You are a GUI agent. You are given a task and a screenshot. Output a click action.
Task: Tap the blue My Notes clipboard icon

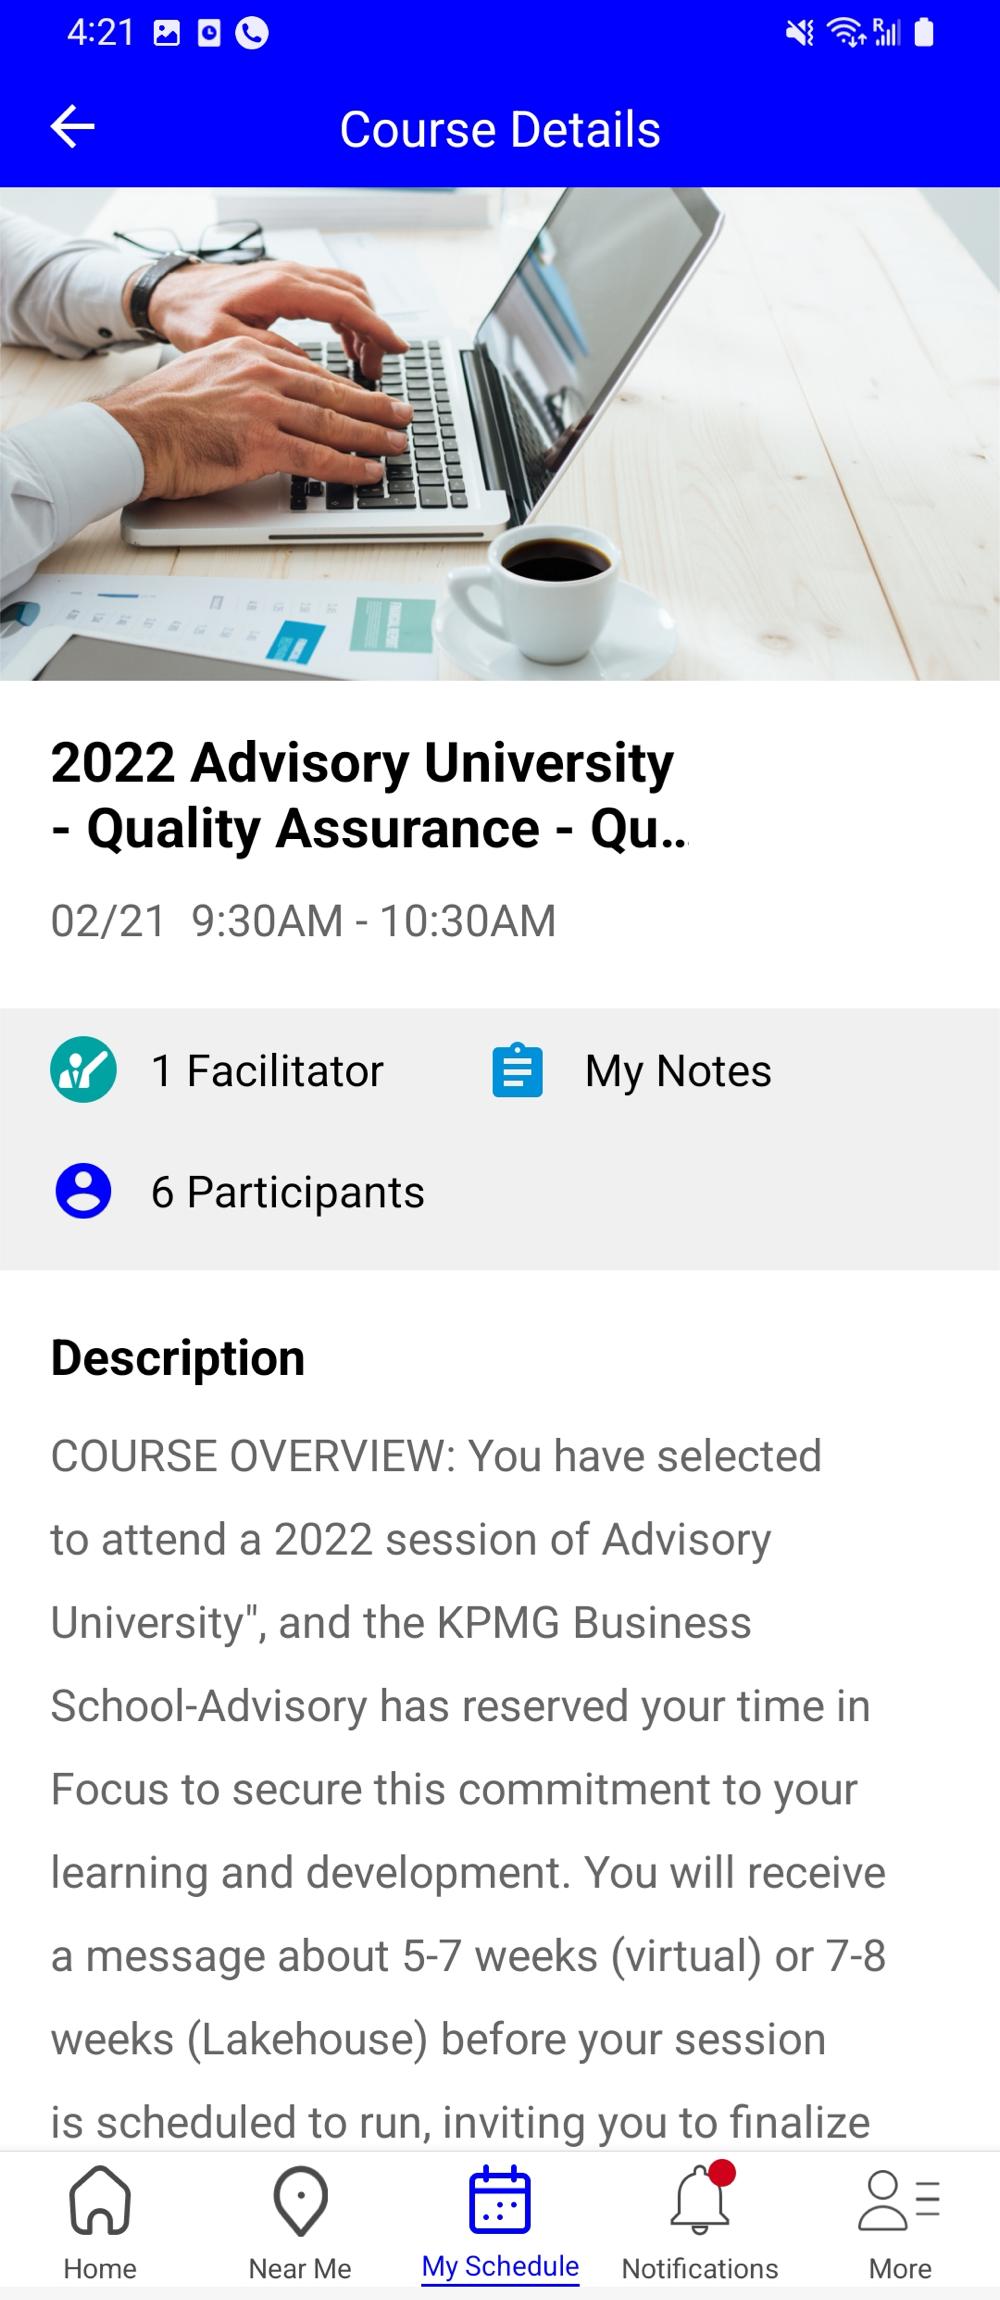[517, 1071]
